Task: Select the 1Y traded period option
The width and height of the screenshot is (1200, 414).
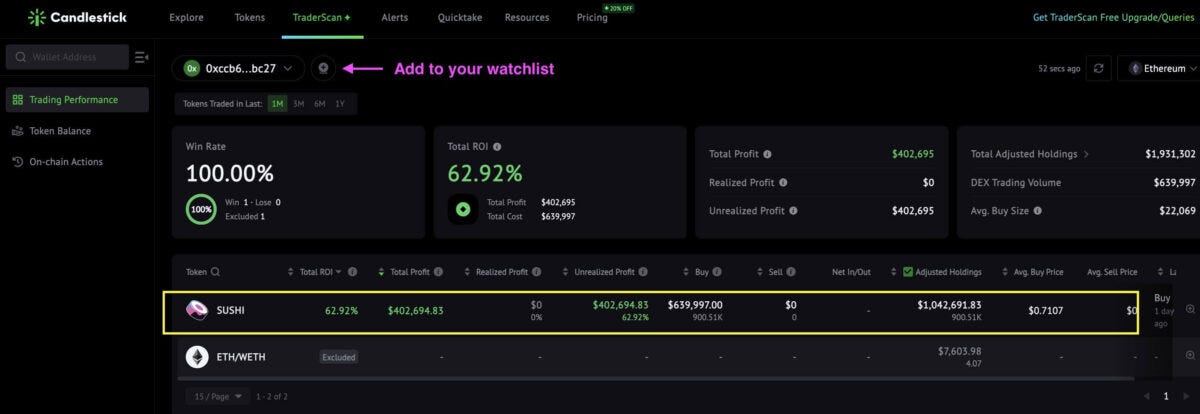Action: 341,104
